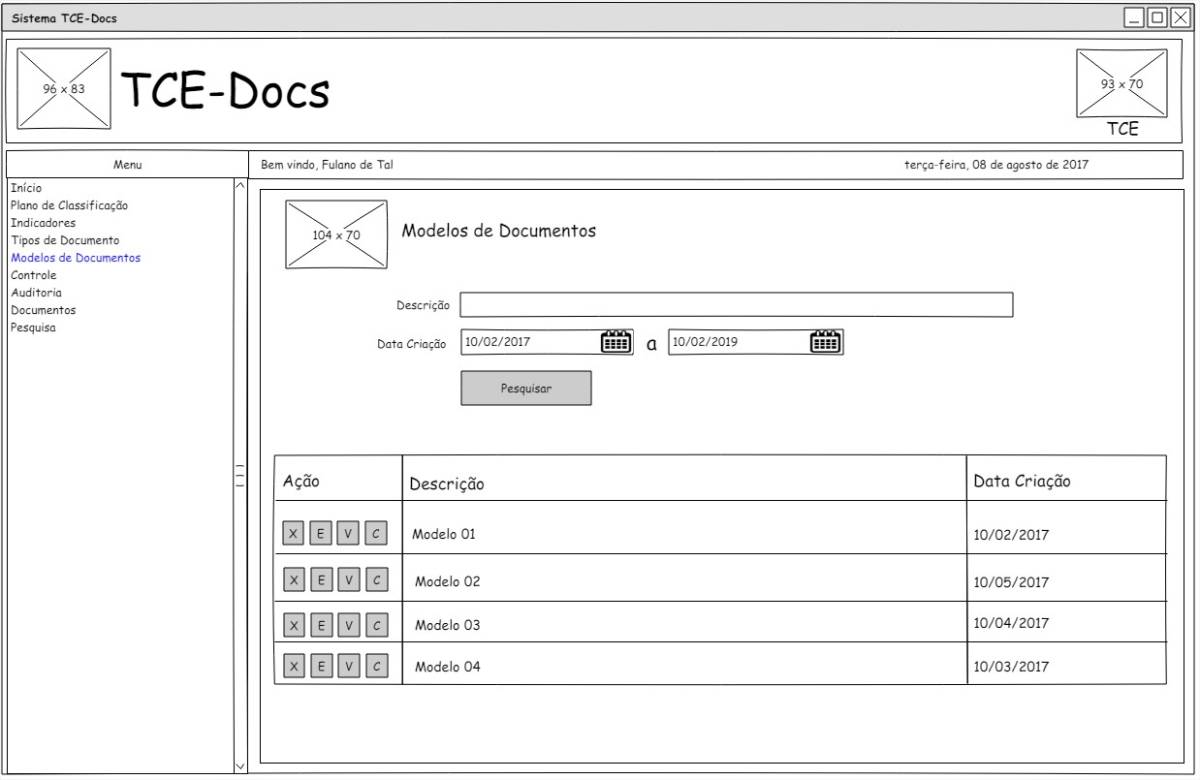This screenshot has width=1200, height=780.
Task: Click the TCE logo image in the header
Action: coord(1121,84)
